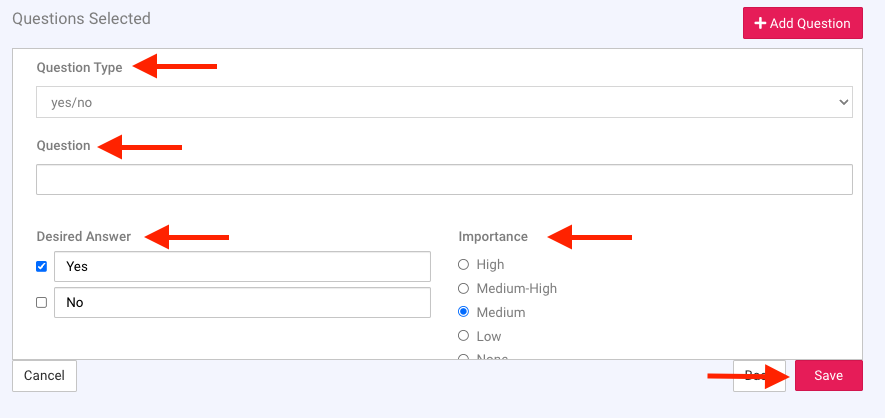Select High importance radio button
Viewport: 885px width, 418px height.
[x=463, y=265]
